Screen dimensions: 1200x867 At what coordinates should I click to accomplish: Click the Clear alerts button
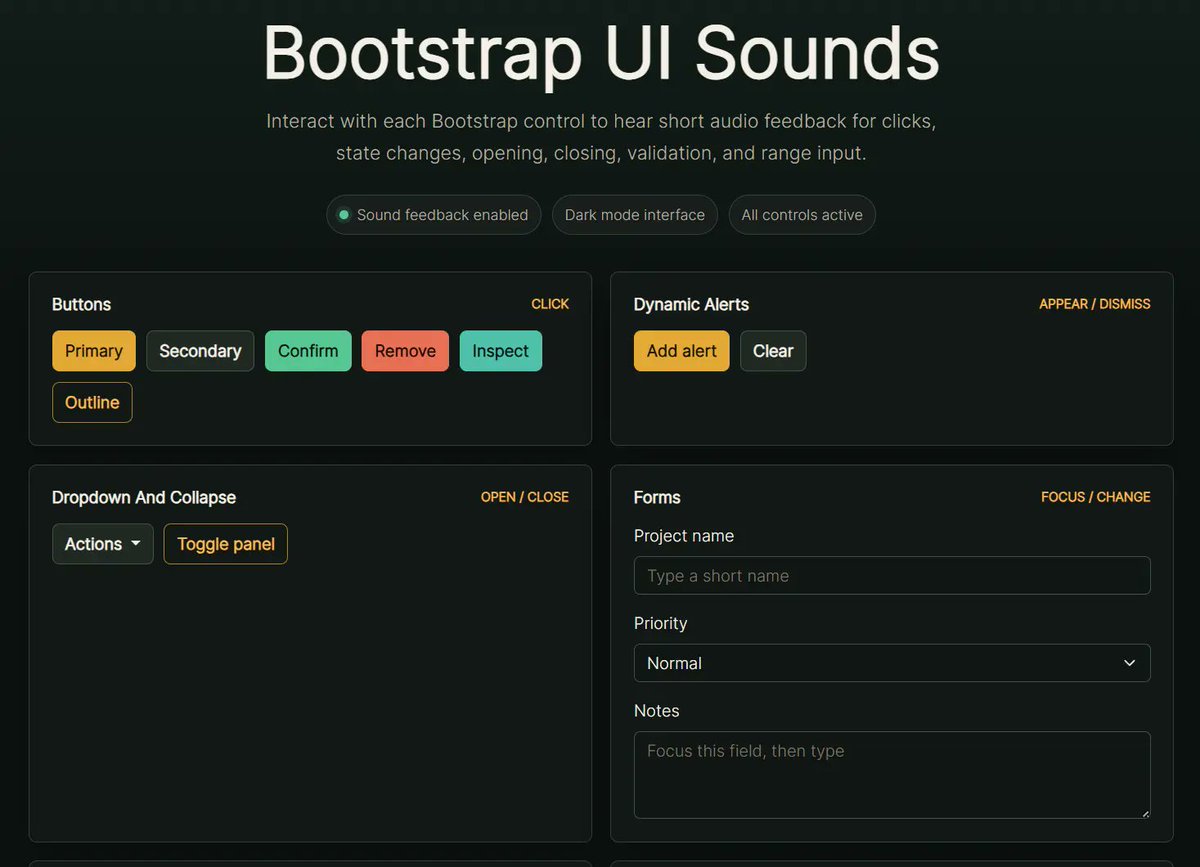coord(773,351)
